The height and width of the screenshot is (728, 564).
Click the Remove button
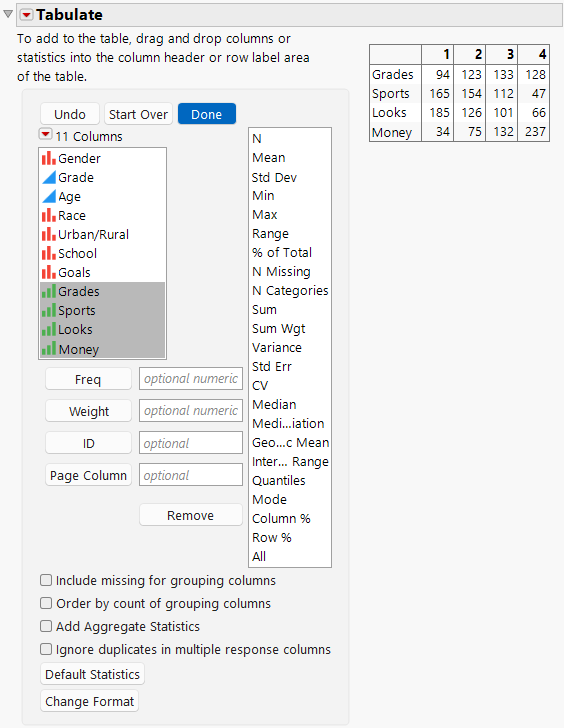click(190, 515)
